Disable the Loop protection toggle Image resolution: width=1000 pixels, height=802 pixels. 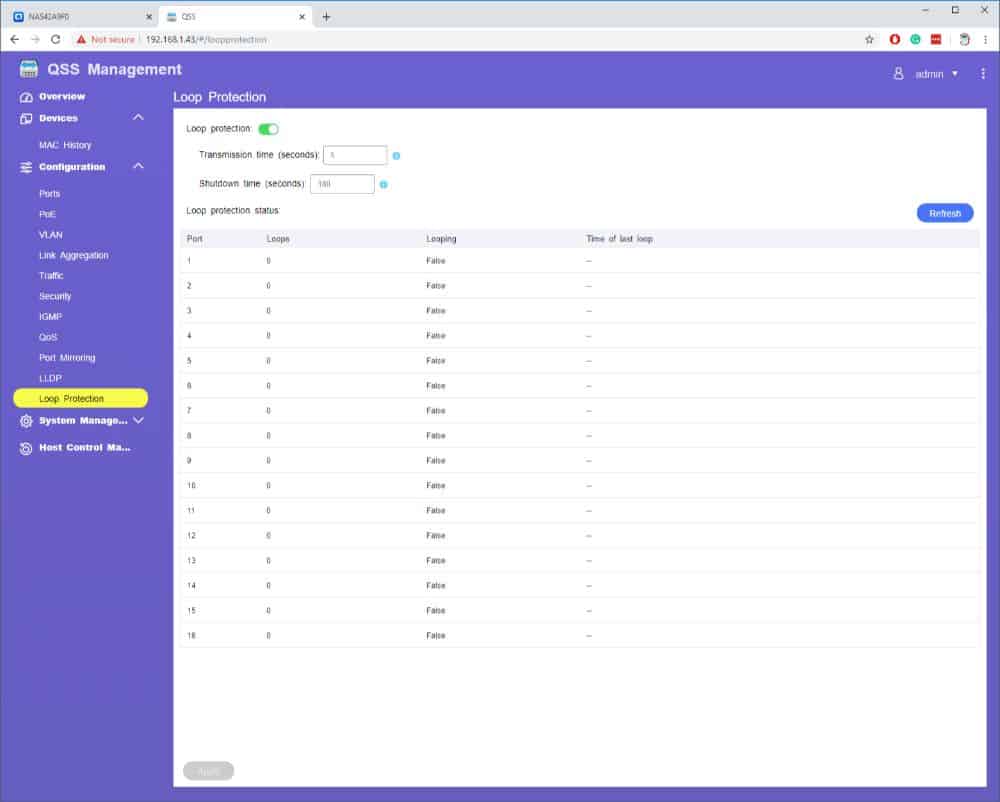tap(268, 129)
